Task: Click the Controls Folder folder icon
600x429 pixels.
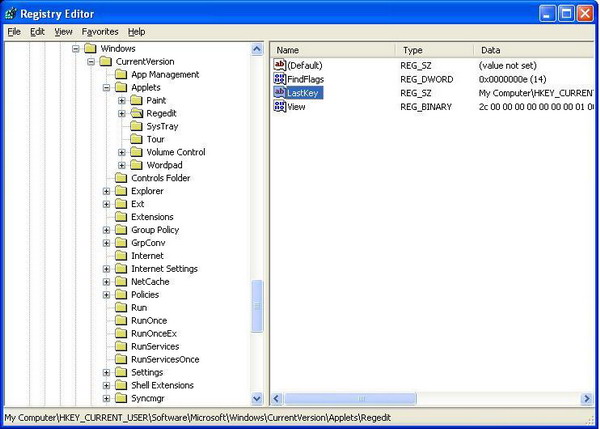Action: point(121,178)
